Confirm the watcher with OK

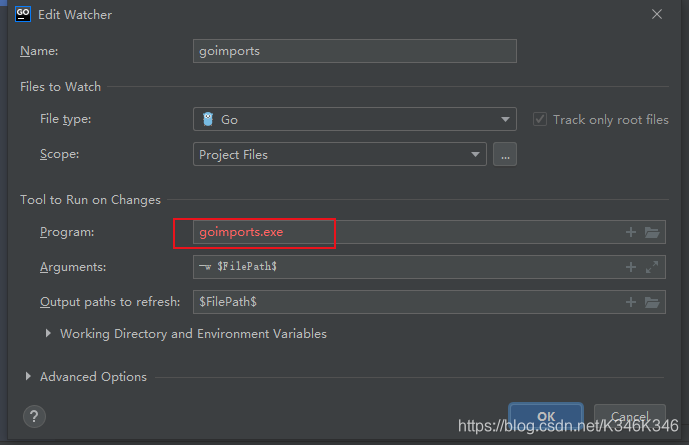pyautogui.click(x=545, y=417)
